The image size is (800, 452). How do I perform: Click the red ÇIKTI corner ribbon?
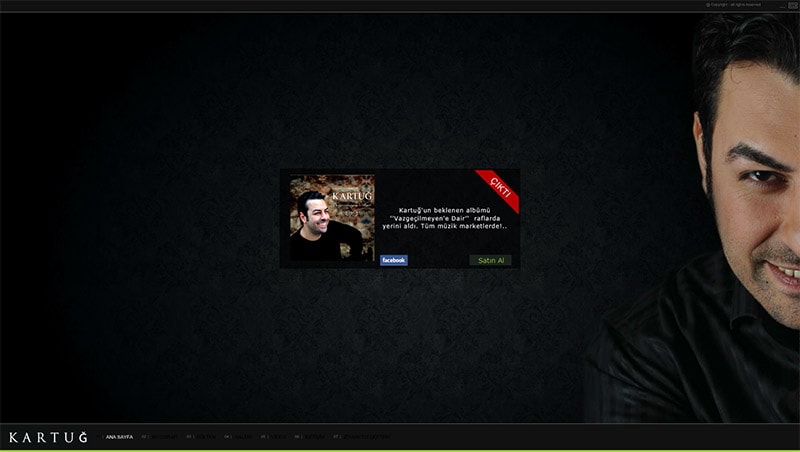[499, 188]
